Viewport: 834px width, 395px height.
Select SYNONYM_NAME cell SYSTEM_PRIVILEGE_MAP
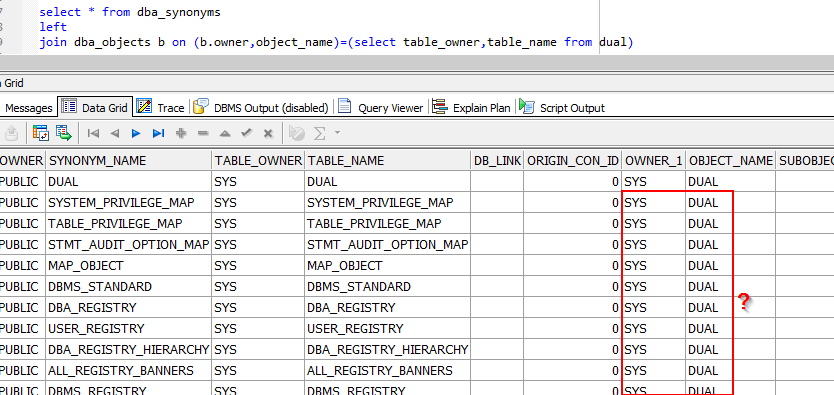128,203
